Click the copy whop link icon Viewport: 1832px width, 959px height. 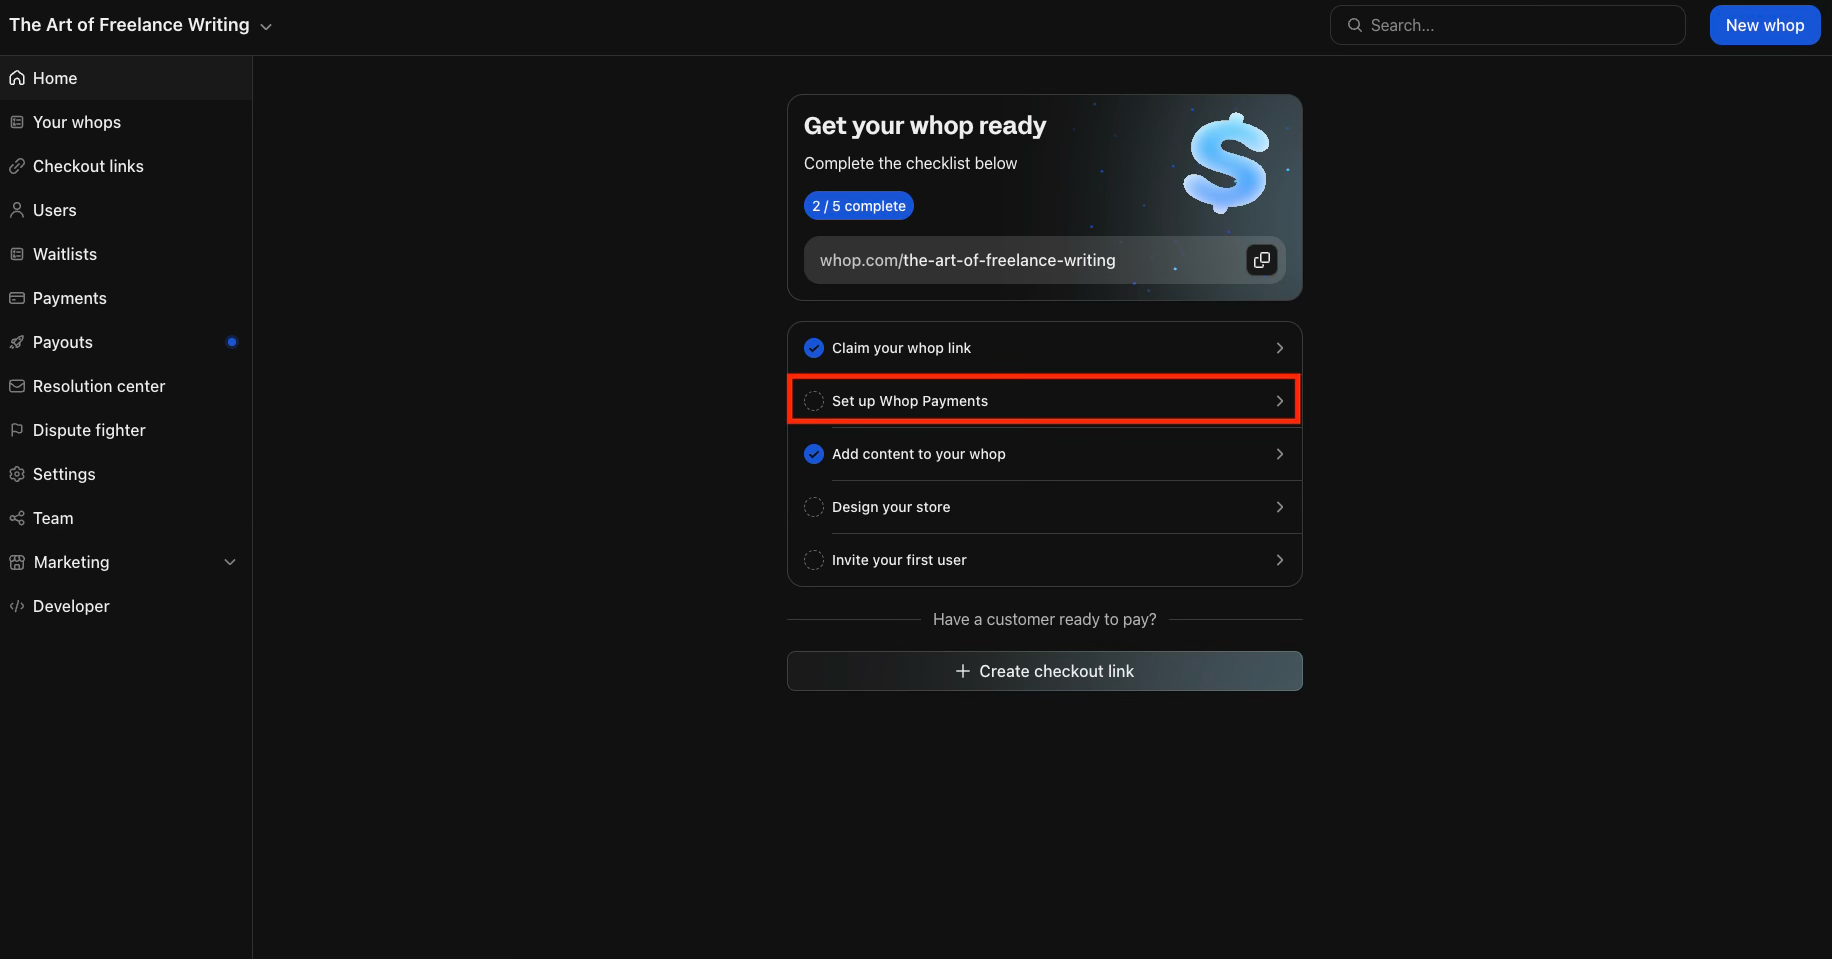pos(1261,260)
